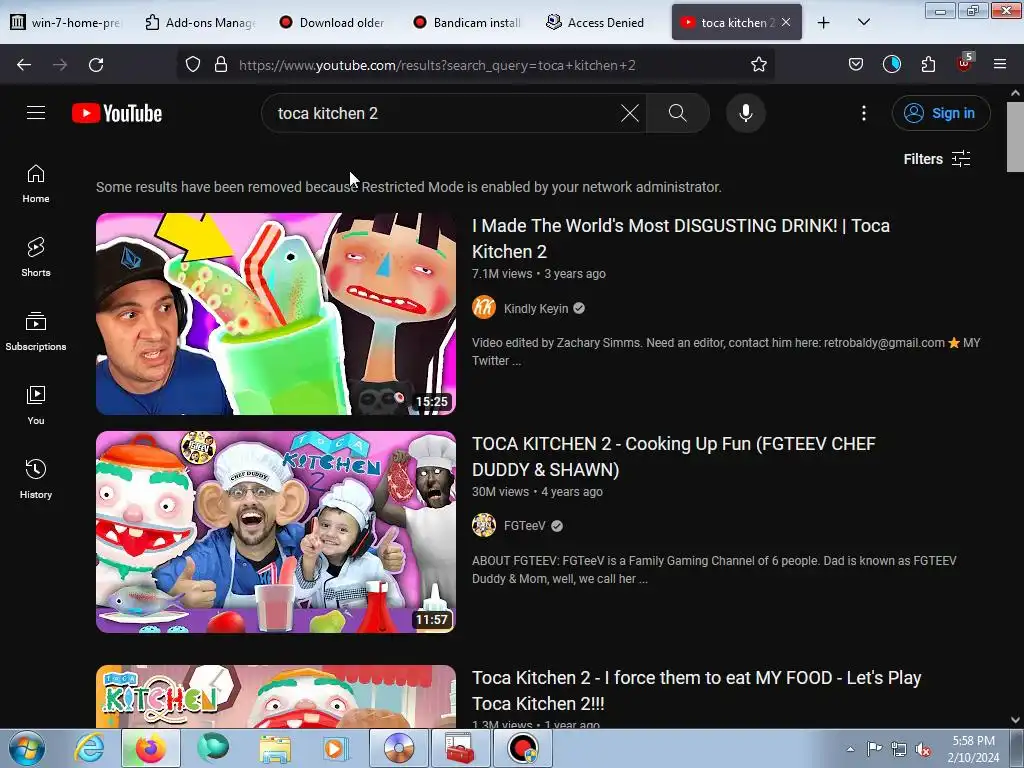Open the DISGUSTING DRINK video title
Screen dimensions: 1024x768
[x=681, y=238]
